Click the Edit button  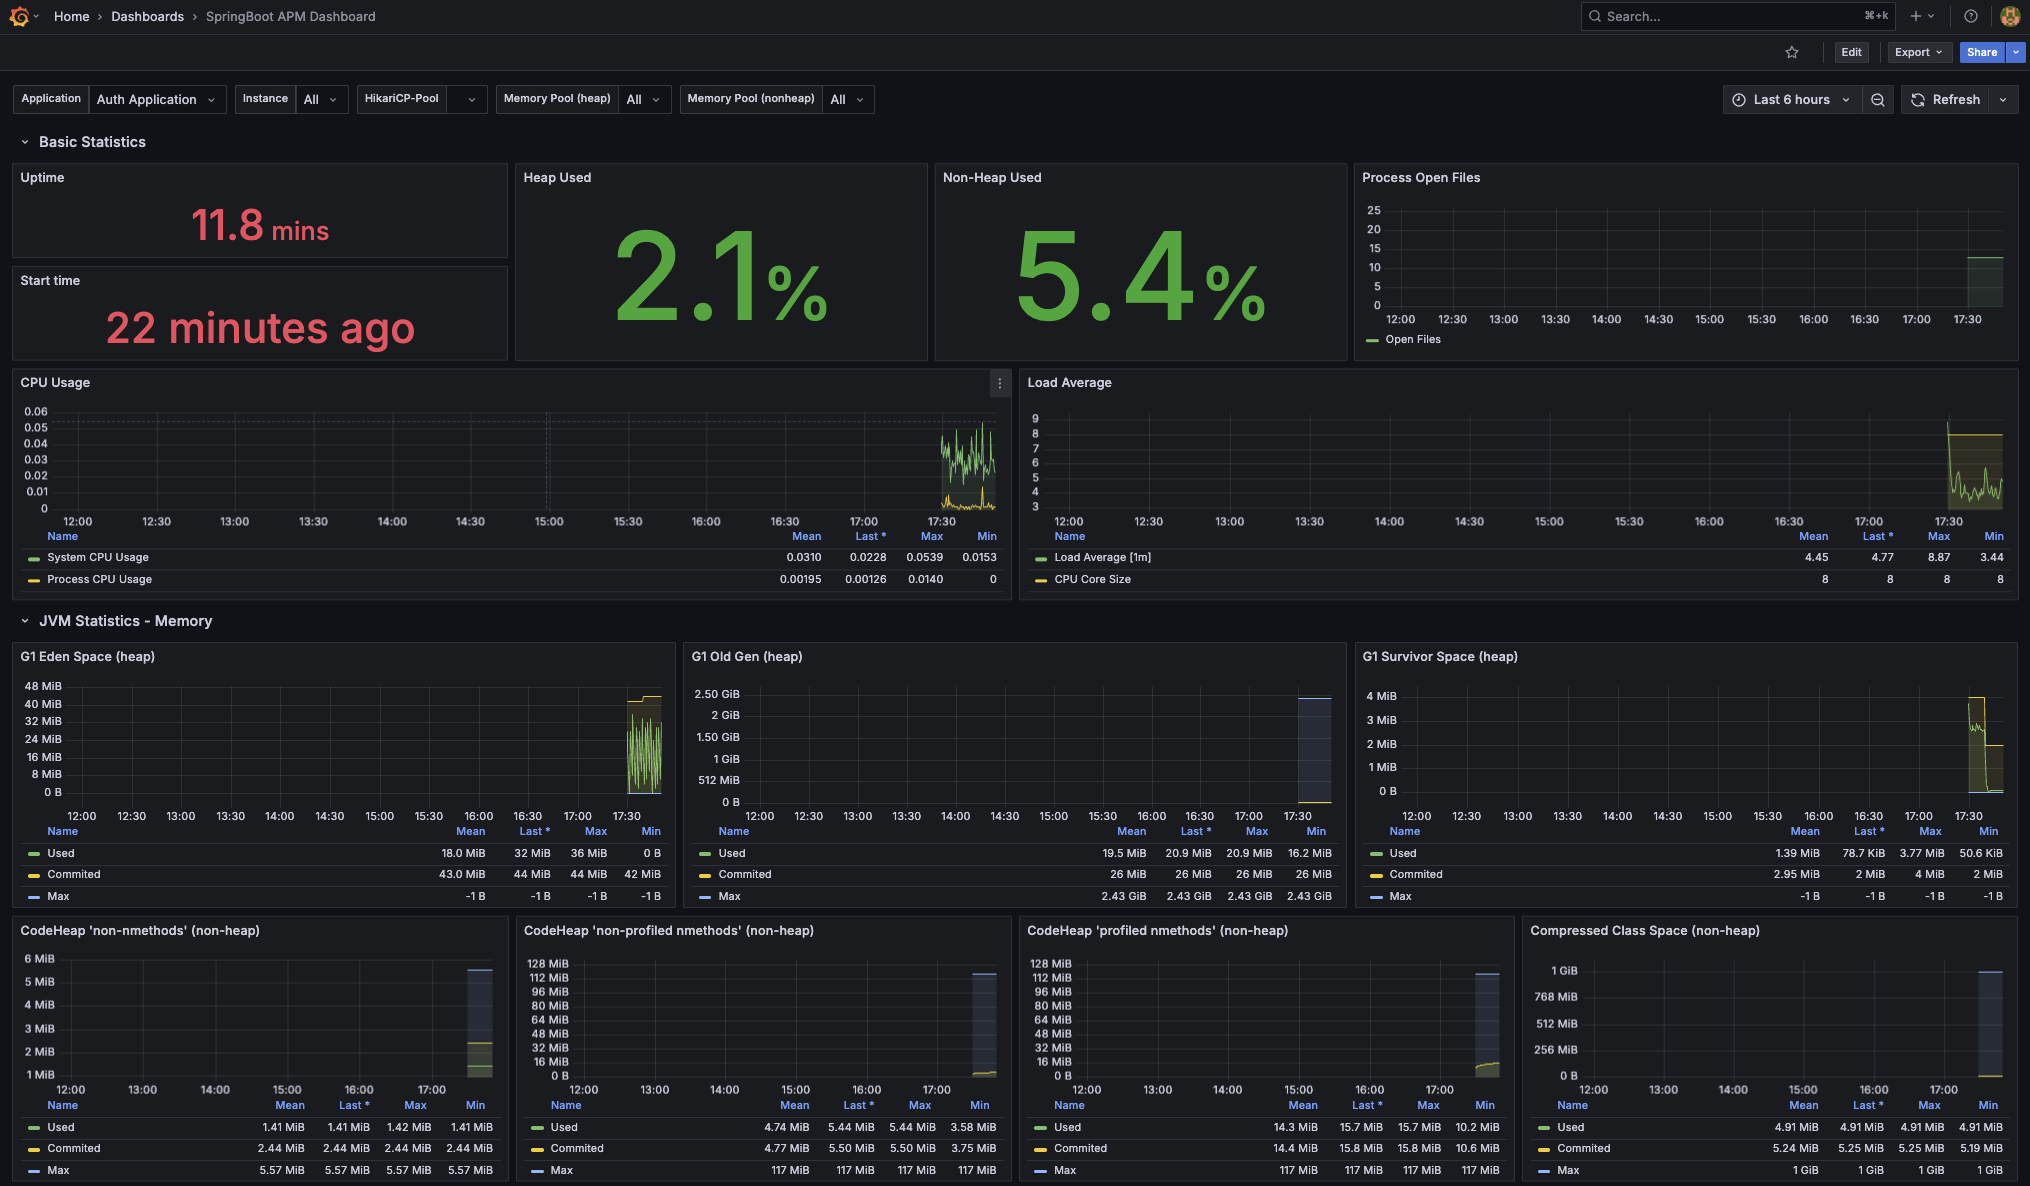tap(1851, 52)
